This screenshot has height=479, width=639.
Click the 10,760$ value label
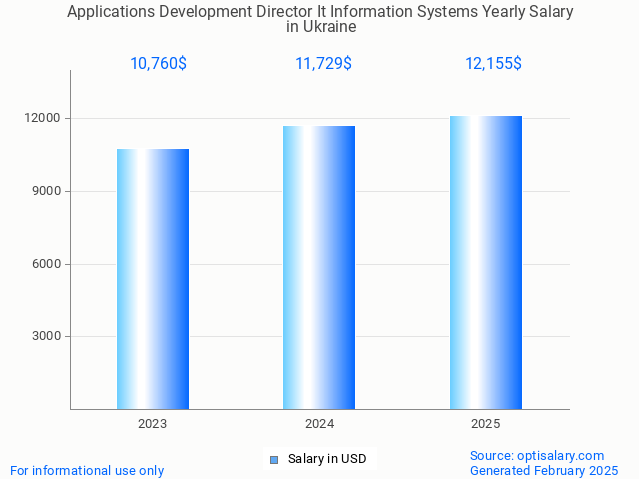pos(159,64)
